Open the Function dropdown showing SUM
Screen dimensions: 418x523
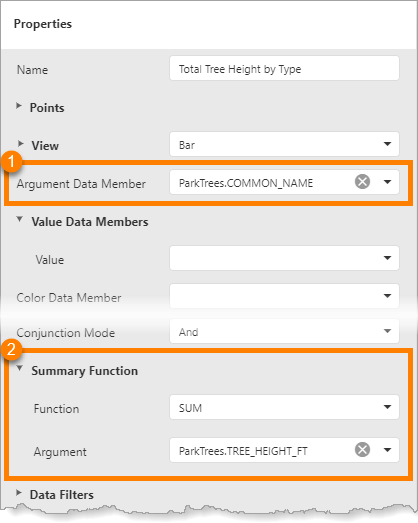coord(284,407)
